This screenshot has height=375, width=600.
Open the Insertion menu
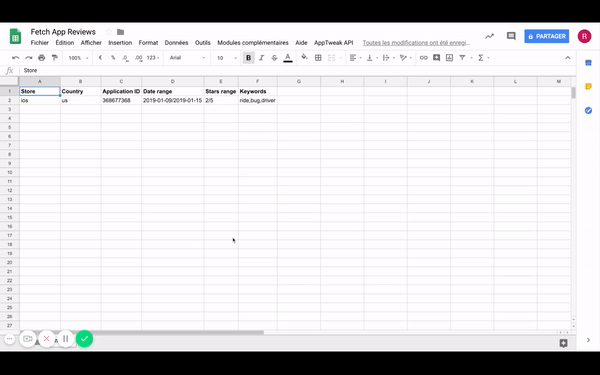120,43
